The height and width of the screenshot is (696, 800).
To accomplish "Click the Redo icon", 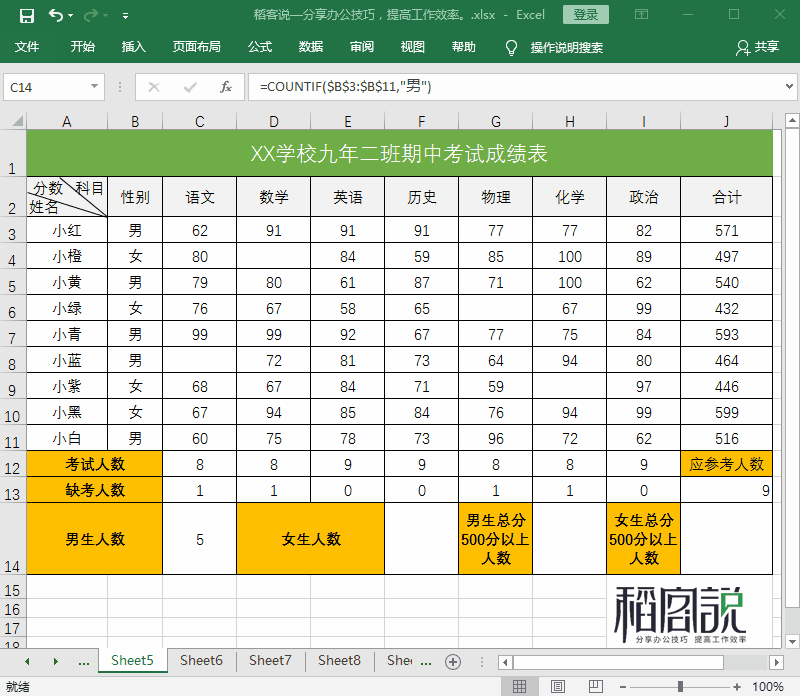I will coord(88,13).
